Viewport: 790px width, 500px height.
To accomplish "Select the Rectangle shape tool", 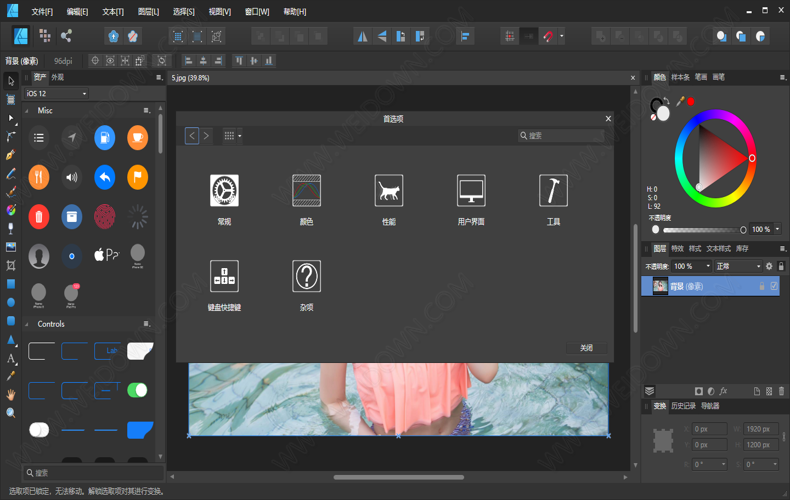I will 11,284.
